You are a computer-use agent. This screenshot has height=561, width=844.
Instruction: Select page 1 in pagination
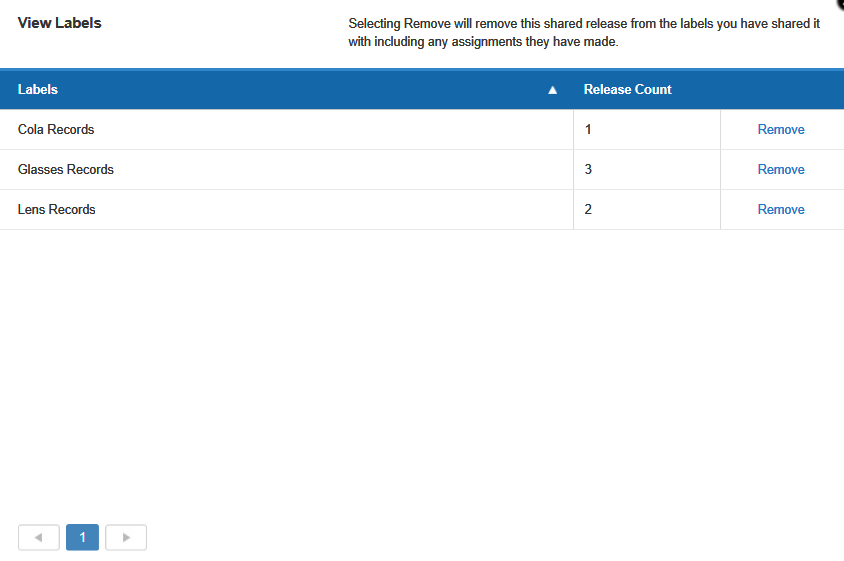[82, 537]
